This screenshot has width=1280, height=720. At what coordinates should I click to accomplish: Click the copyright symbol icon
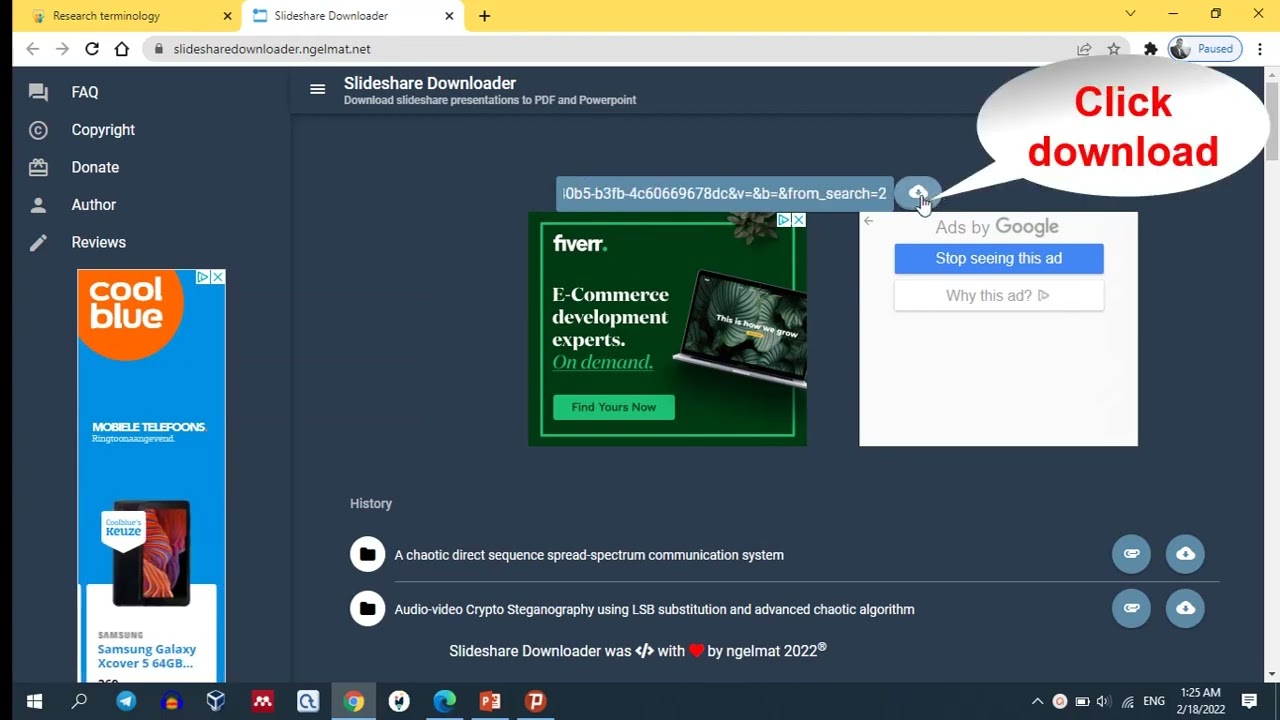[x=38, y=130]
